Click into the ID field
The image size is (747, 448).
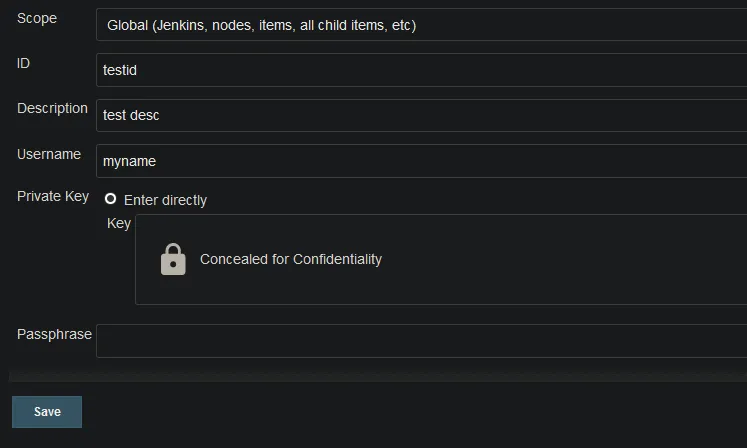[x=422, y=70]
